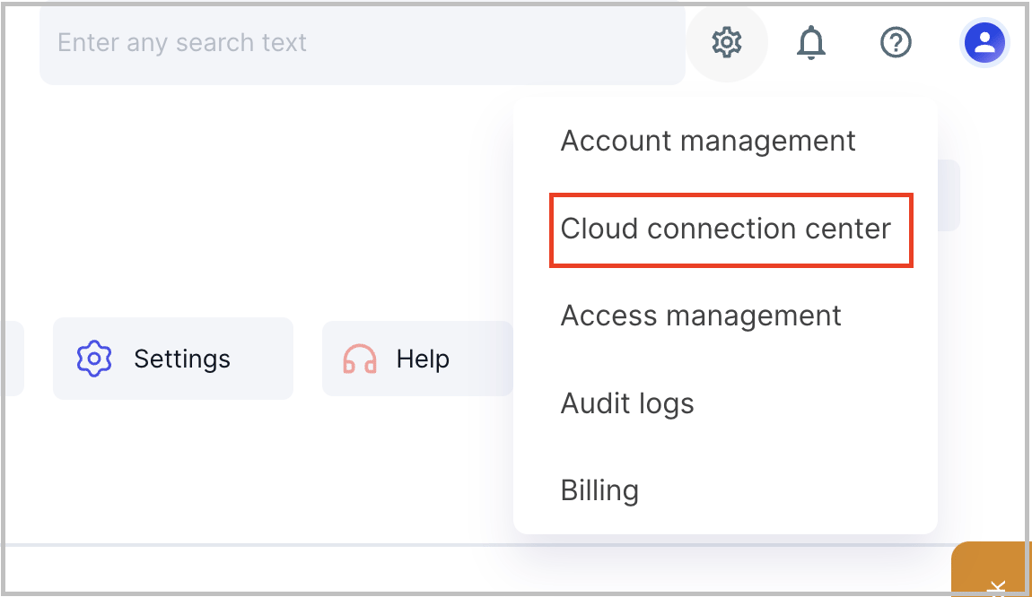Open Account management
This screenshot has width=1032, height=597.
[708, 140]
